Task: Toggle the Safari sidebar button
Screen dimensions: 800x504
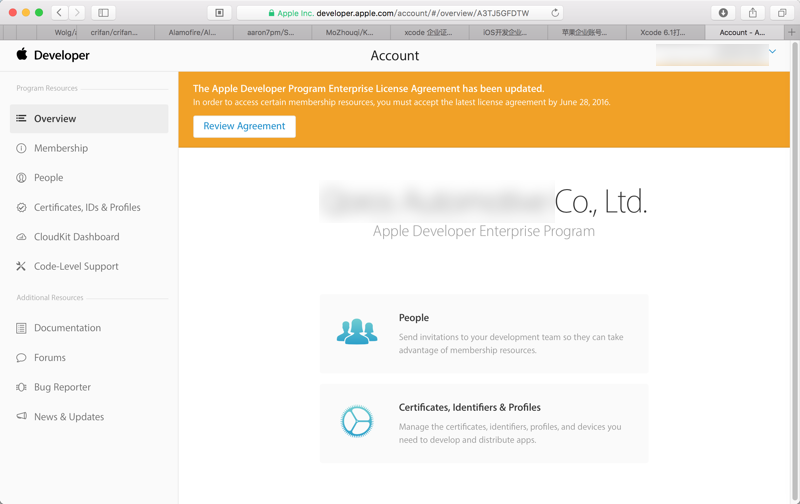Action: pyautogui.click(x=104, y=13)
